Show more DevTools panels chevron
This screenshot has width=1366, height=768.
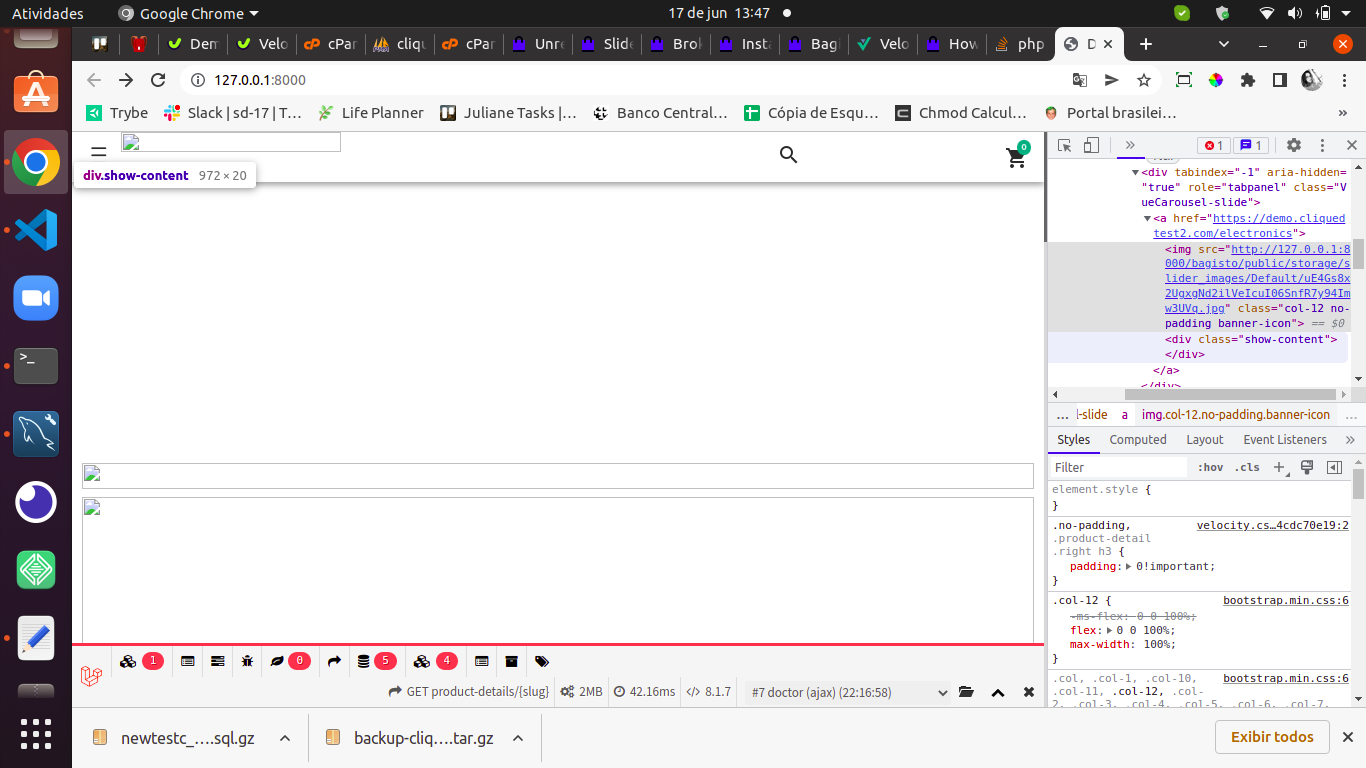click(1130, 145)
